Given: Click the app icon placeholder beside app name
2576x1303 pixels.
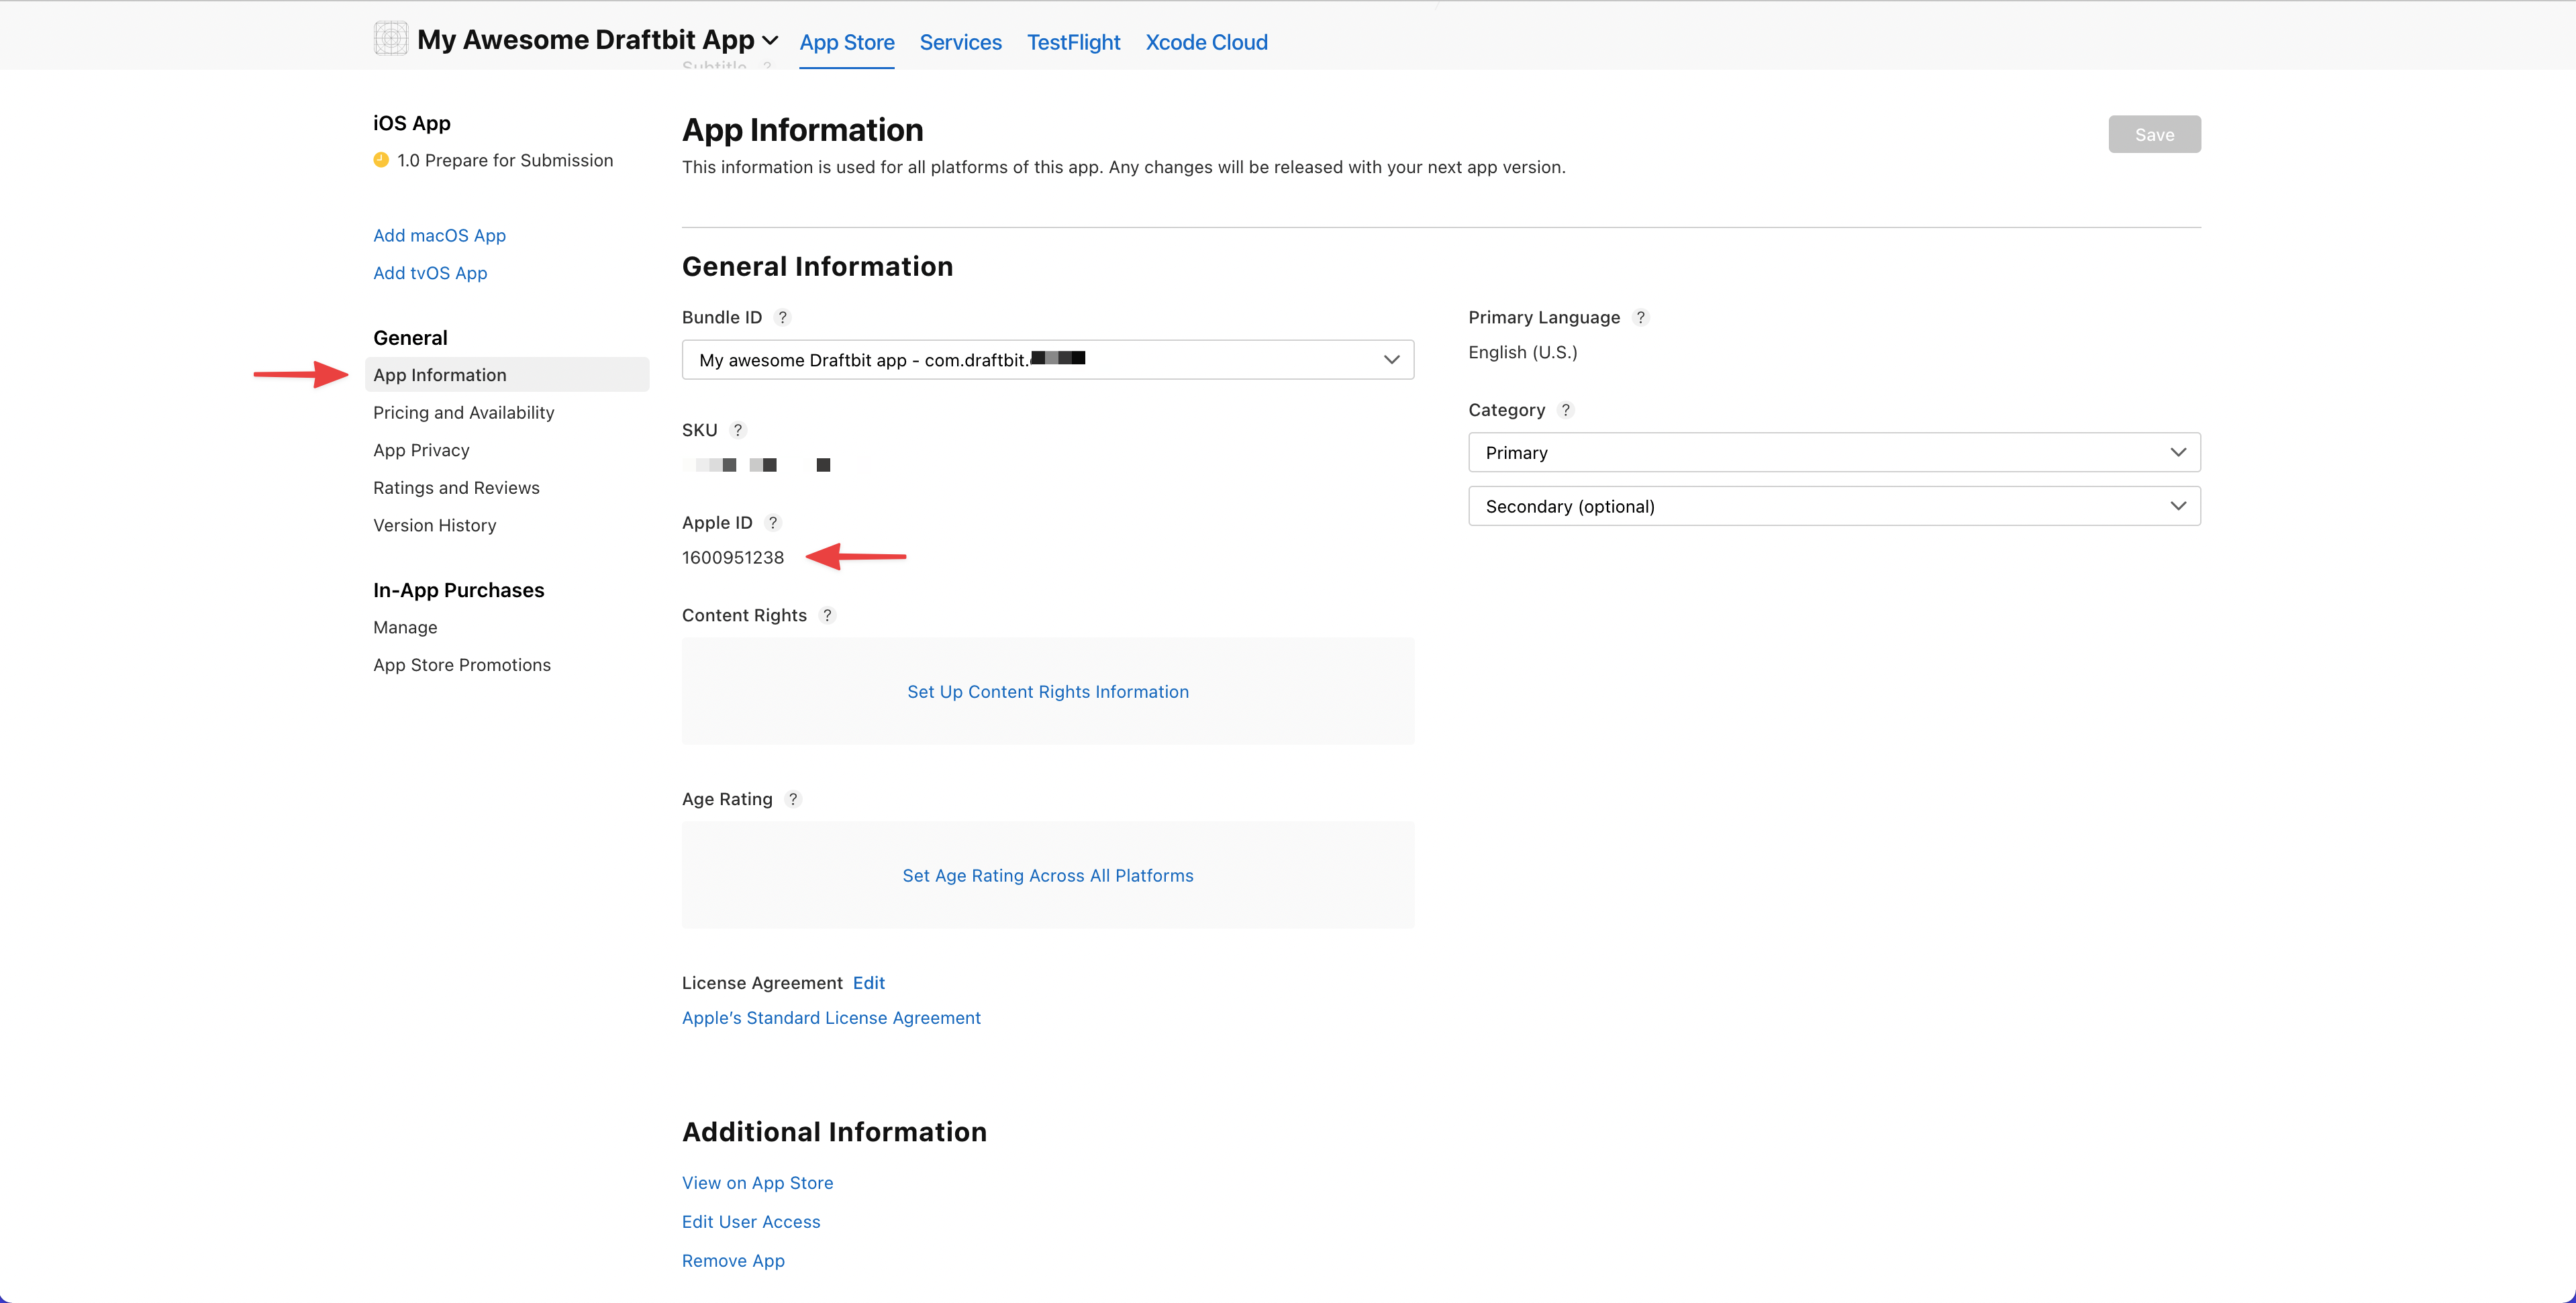Looking at the screenshot, I should coord(390,39).
